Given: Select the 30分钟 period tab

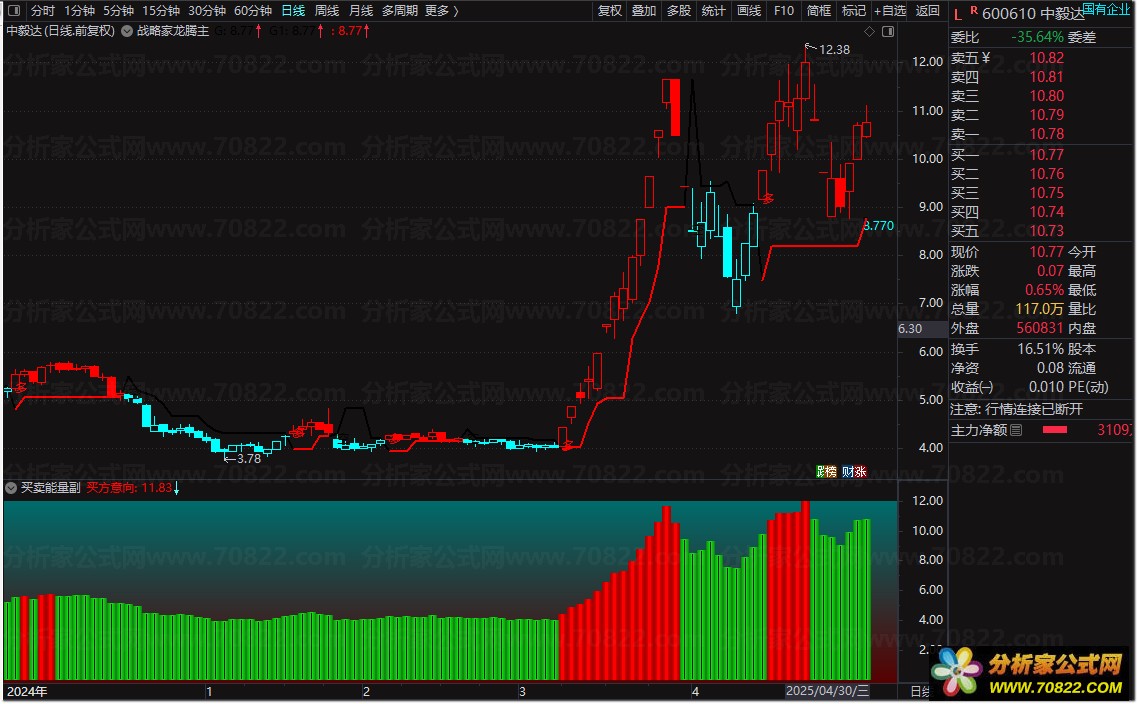Looking at the screenshot, I should click(207, 10).
